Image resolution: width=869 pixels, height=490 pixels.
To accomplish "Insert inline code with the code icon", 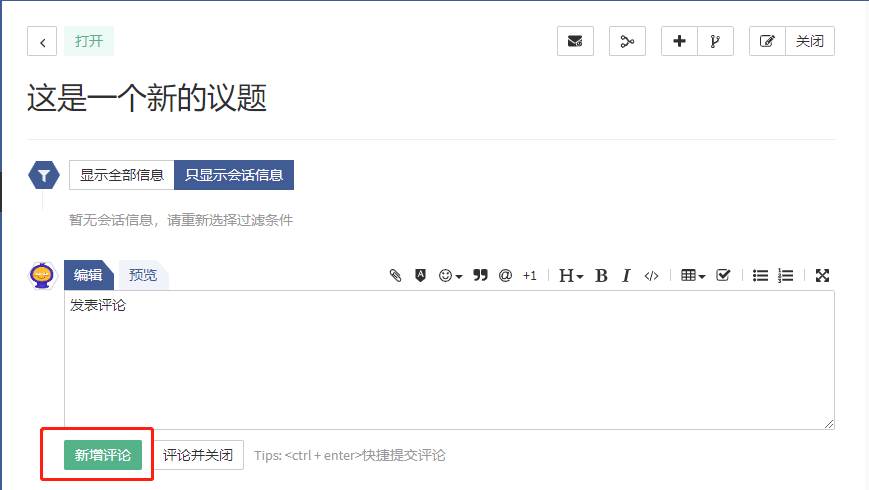I will [651, 276].
